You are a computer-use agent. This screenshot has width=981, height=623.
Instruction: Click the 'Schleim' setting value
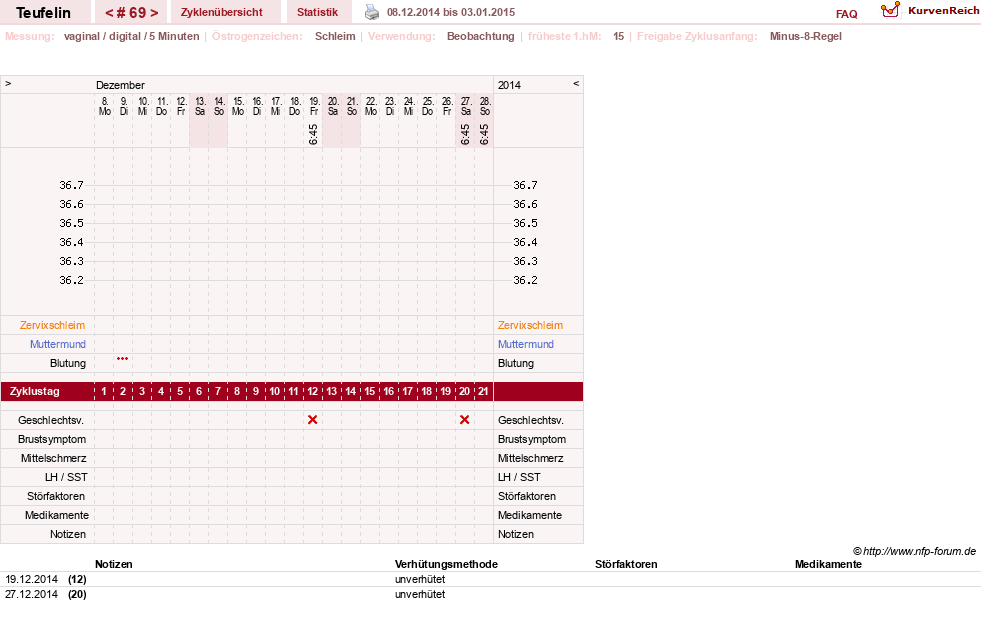[x=335, y=36]
